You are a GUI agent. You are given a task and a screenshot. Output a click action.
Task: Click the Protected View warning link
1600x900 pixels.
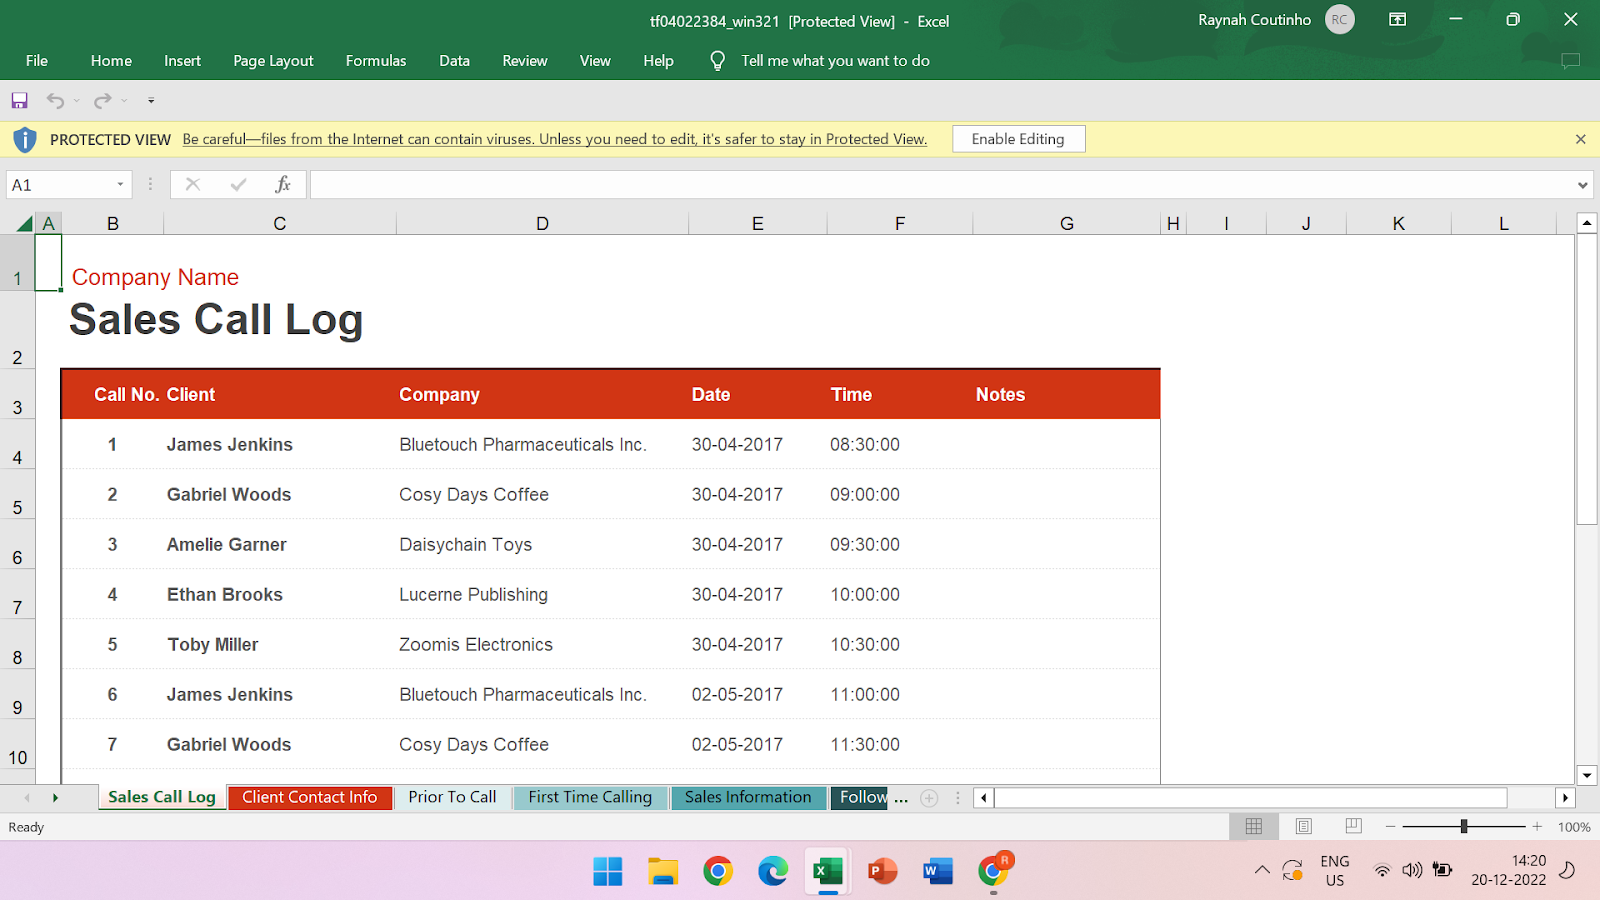554,139
